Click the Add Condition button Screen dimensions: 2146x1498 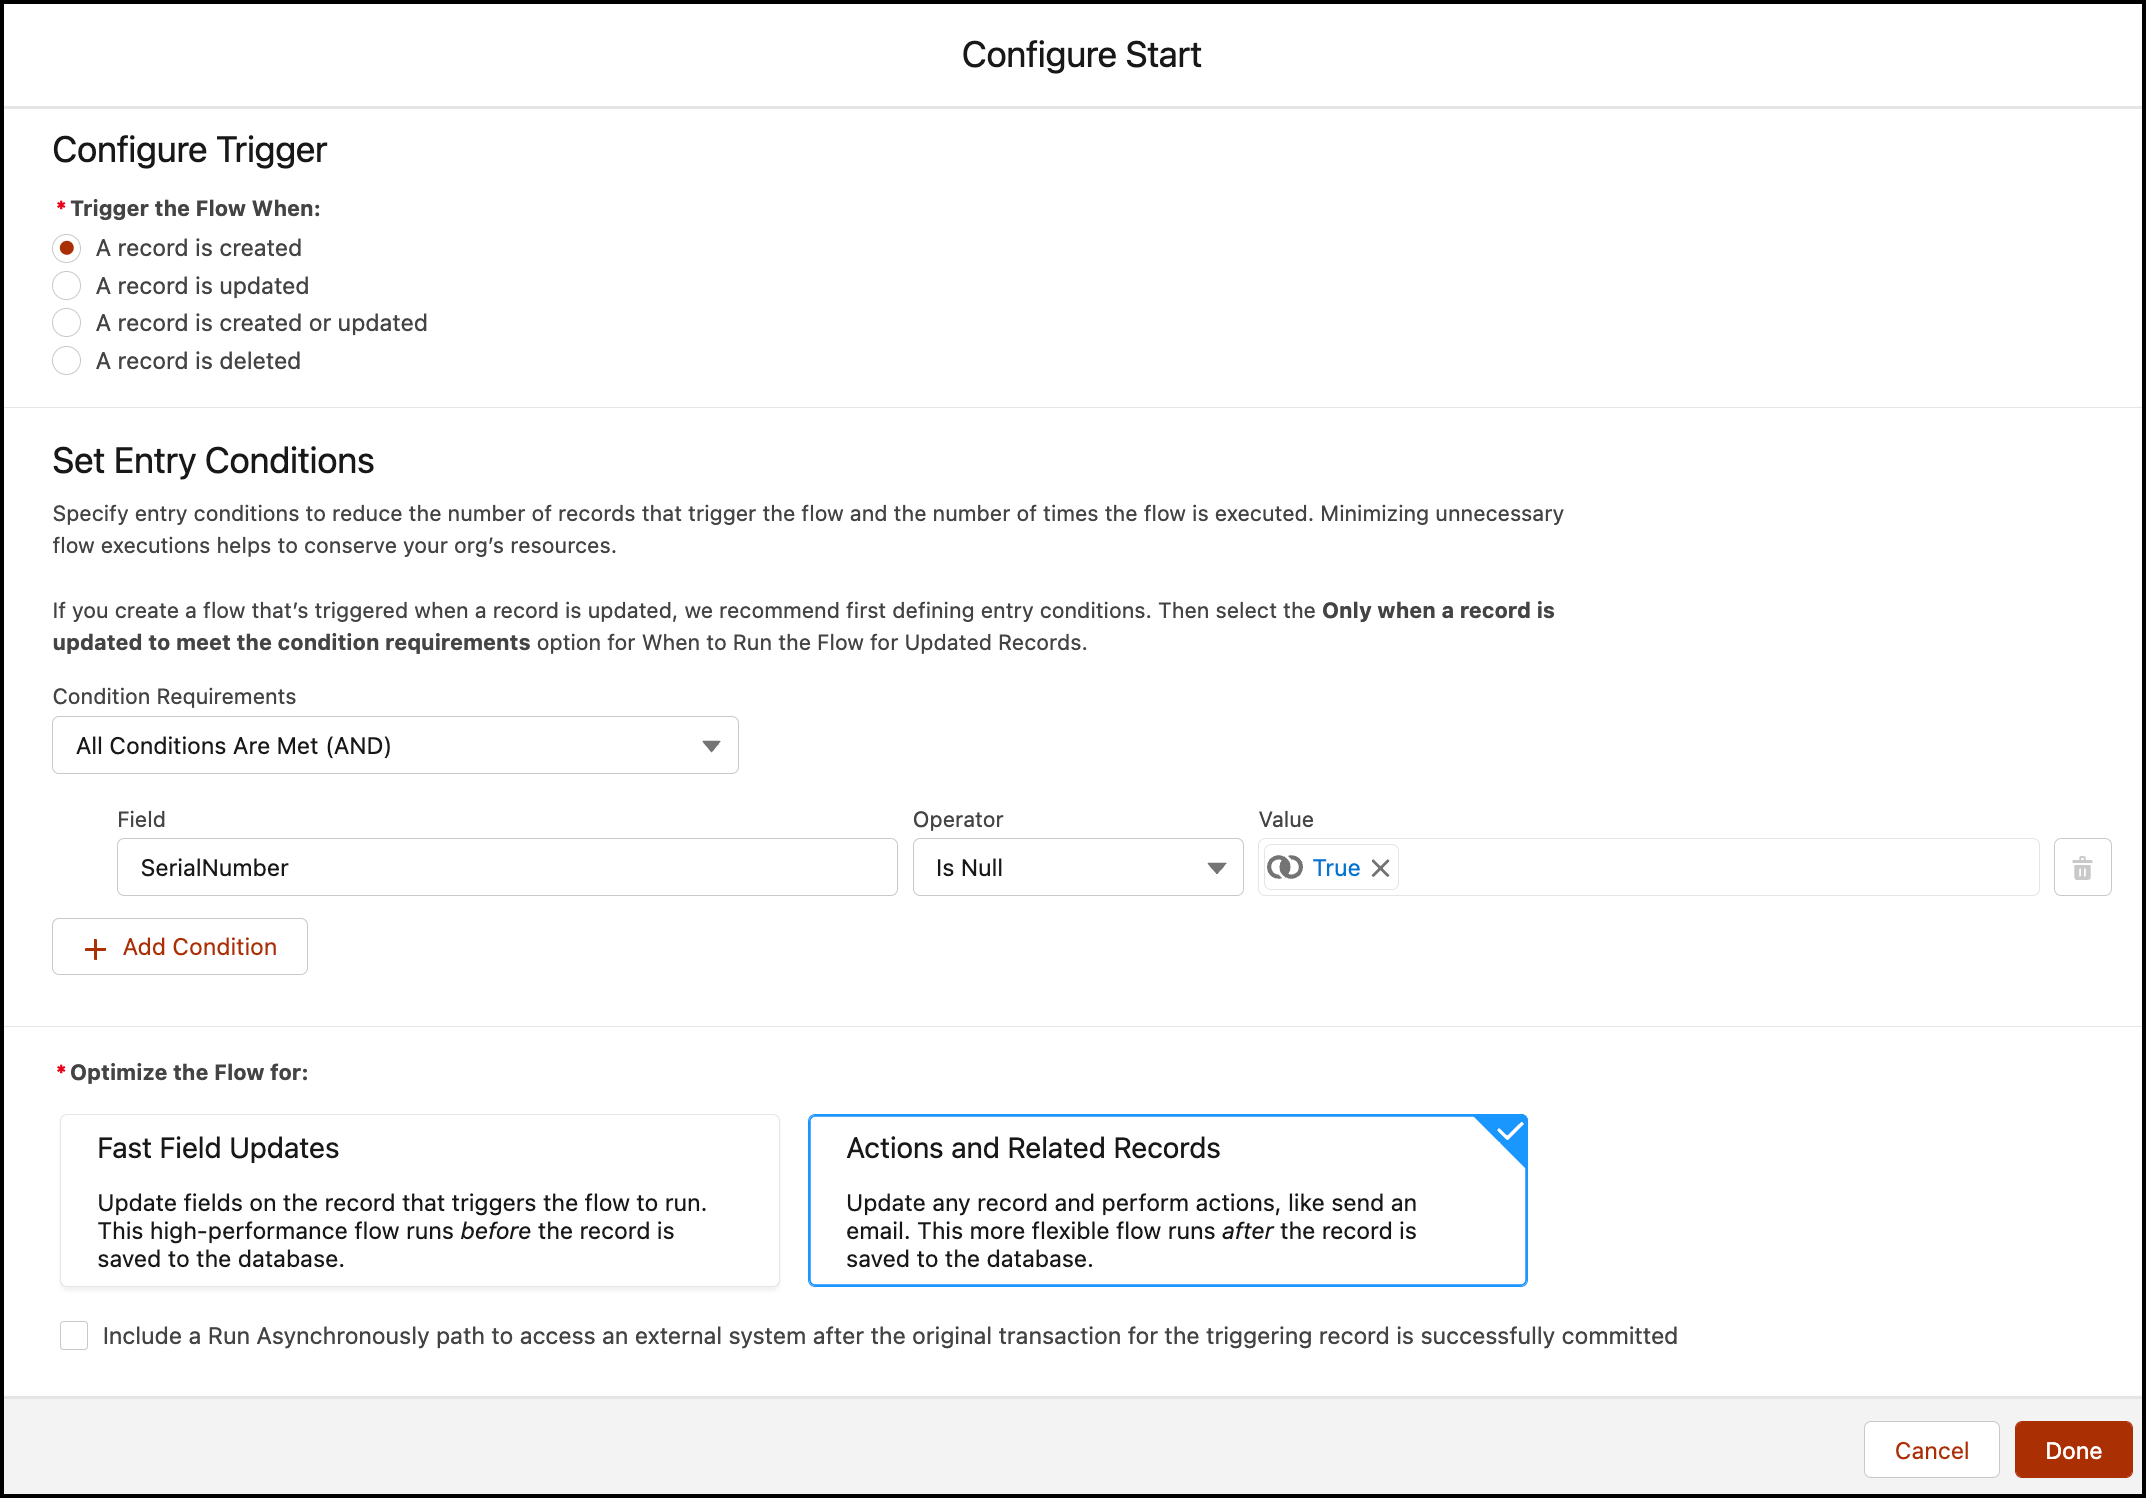[x=180, y=947]
